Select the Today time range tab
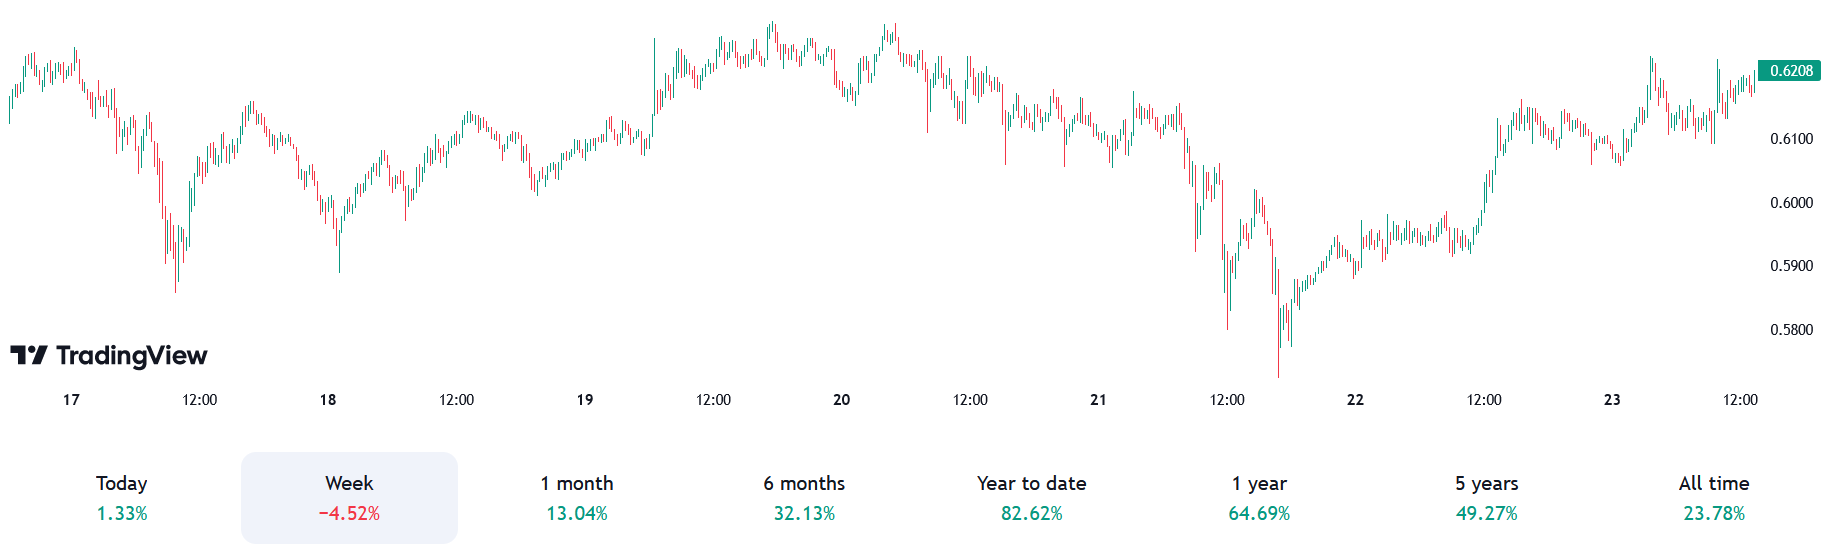Screen dimensions: 1835x548 point(122,498)
